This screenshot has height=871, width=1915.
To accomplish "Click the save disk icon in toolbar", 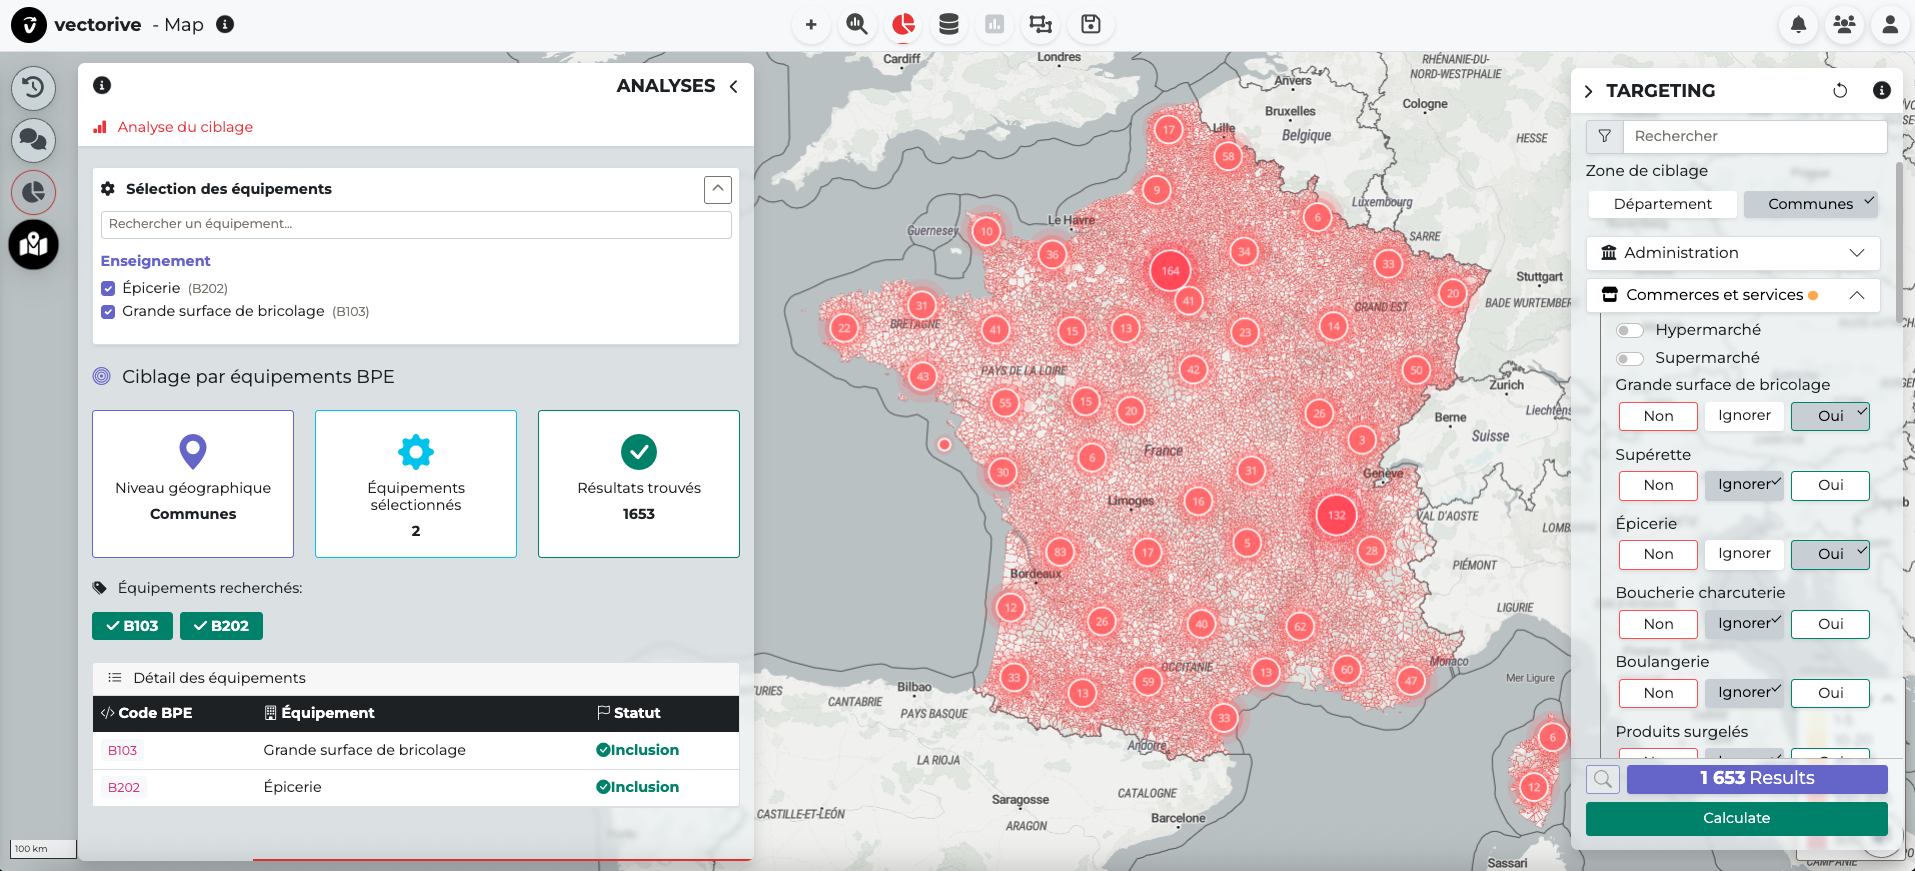I will click(1090, 25).
